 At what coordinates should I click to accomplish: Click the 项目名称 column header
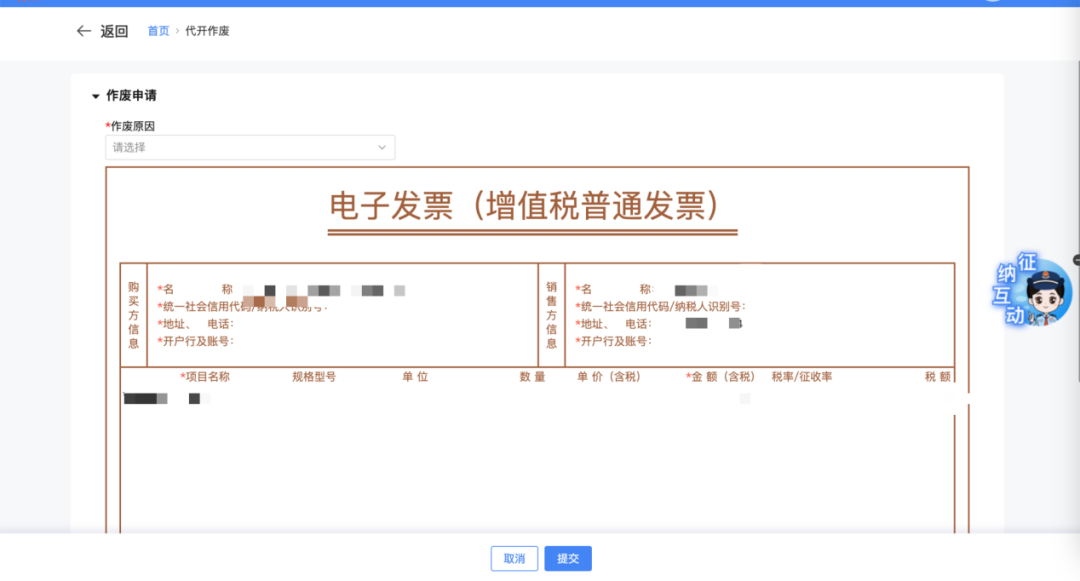click(x=205, y=377)
